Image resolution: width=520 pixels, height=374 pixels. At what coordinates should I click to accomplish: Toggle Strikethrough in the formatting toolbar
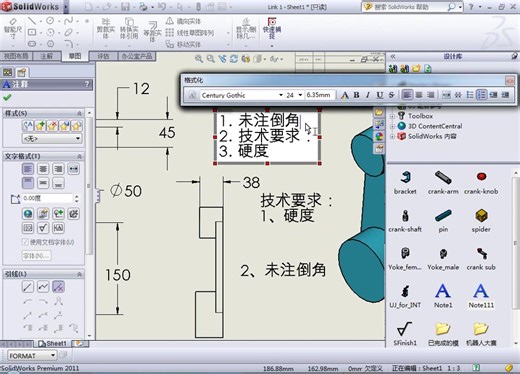[391, 95]
